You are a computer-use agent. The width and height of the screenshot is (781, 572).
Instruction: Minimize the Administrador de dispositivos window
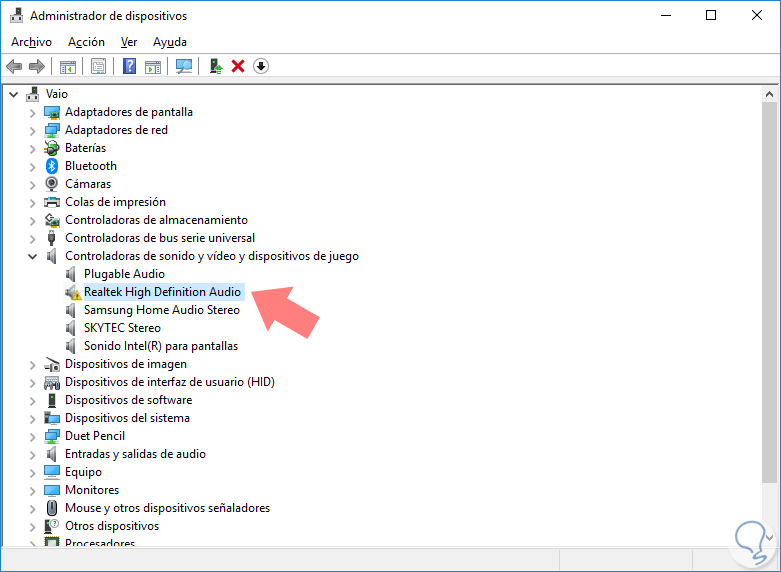point(666,15)
